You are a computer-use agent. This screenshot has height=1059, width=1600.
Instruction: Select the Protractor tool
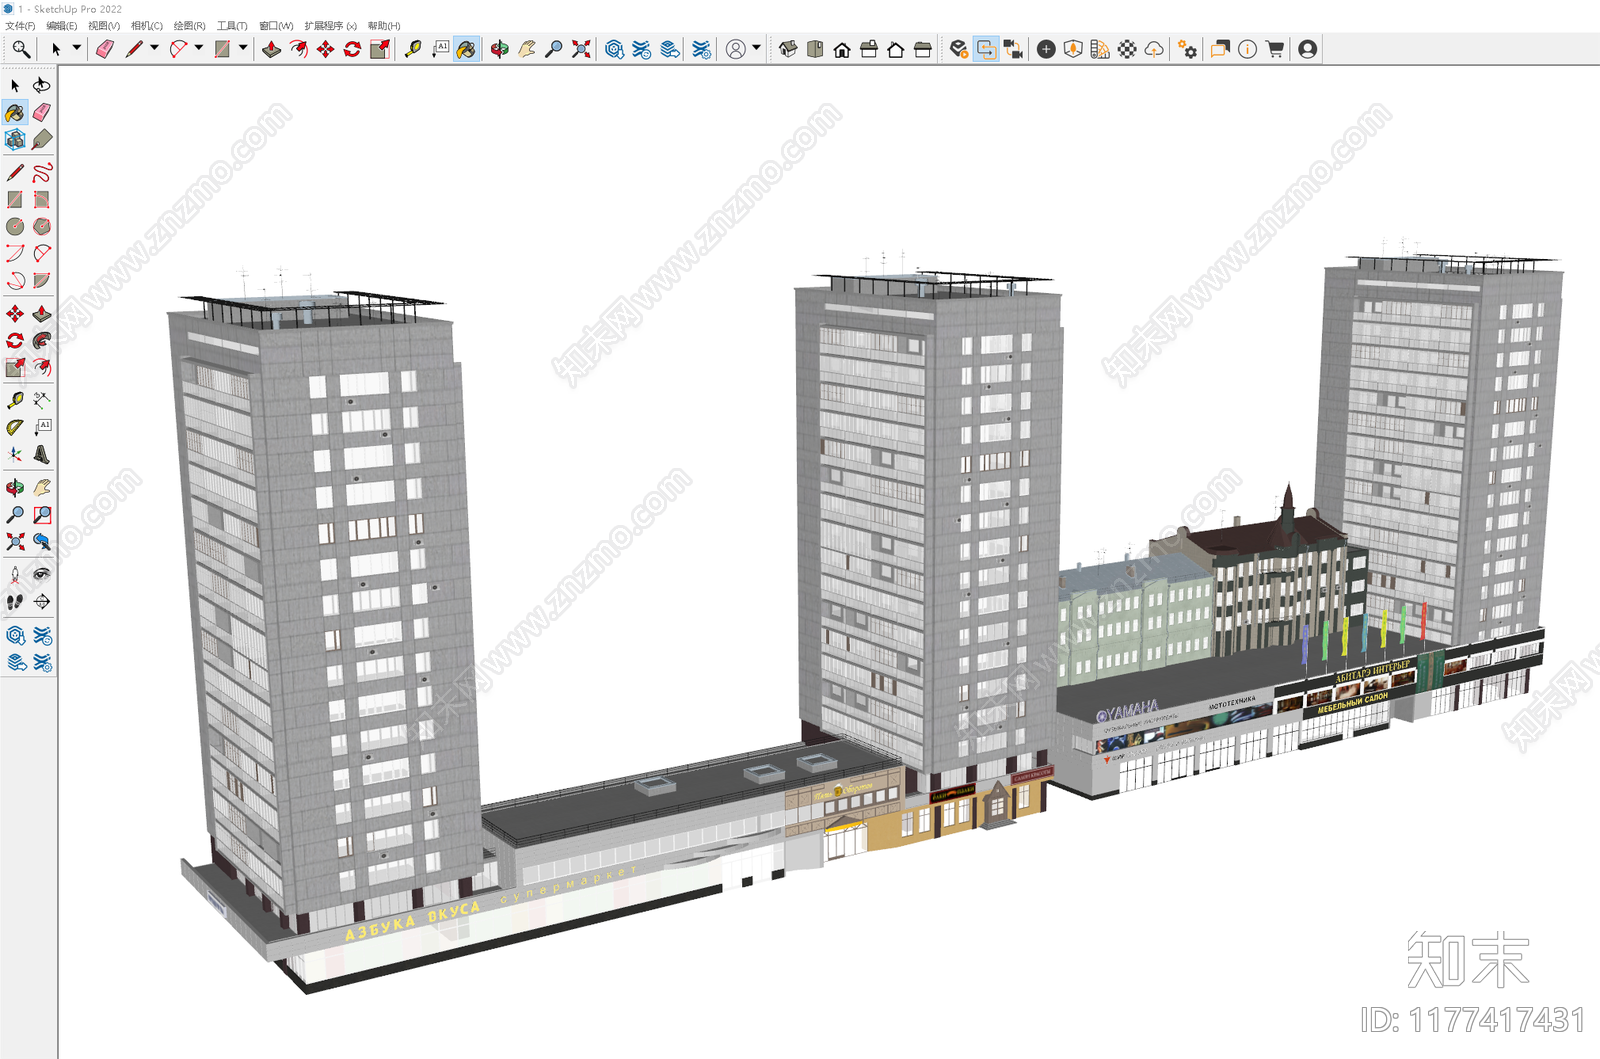pyautogui.click(x=15, y=428)
